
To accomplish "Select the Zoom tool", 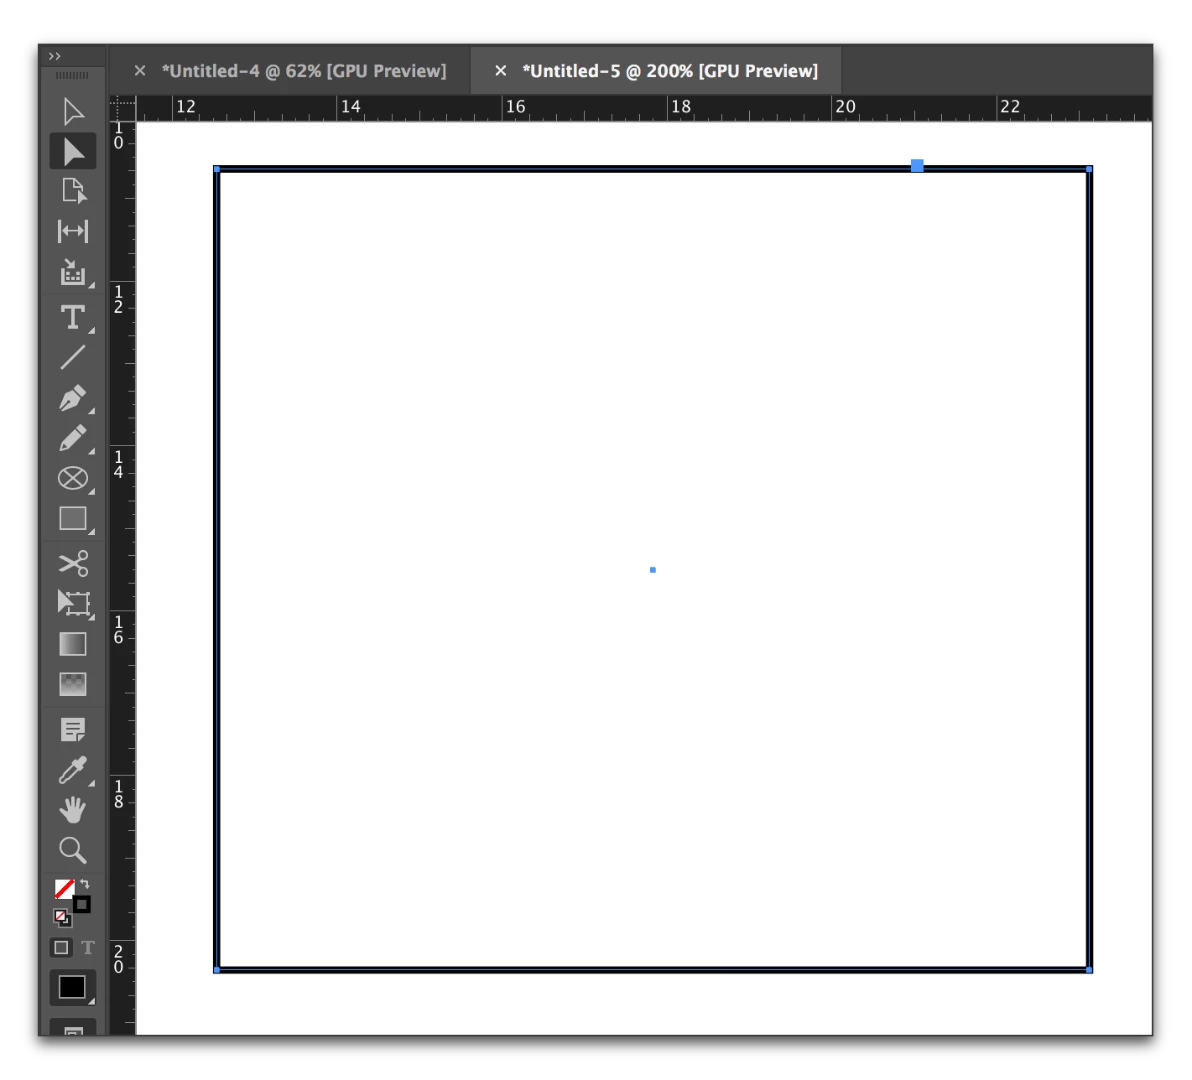I will (x=73, y=850).
